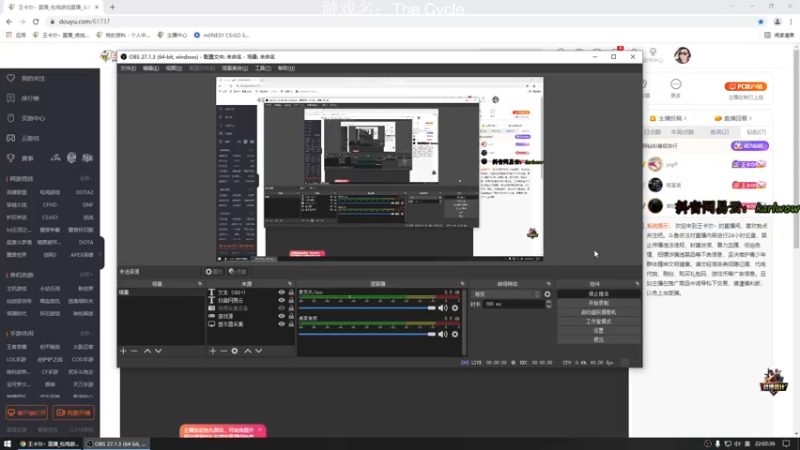Open 排行榜 icon in Douyu sidebar
This screenshot has height=450, width=800.
[x=11, y=98]
